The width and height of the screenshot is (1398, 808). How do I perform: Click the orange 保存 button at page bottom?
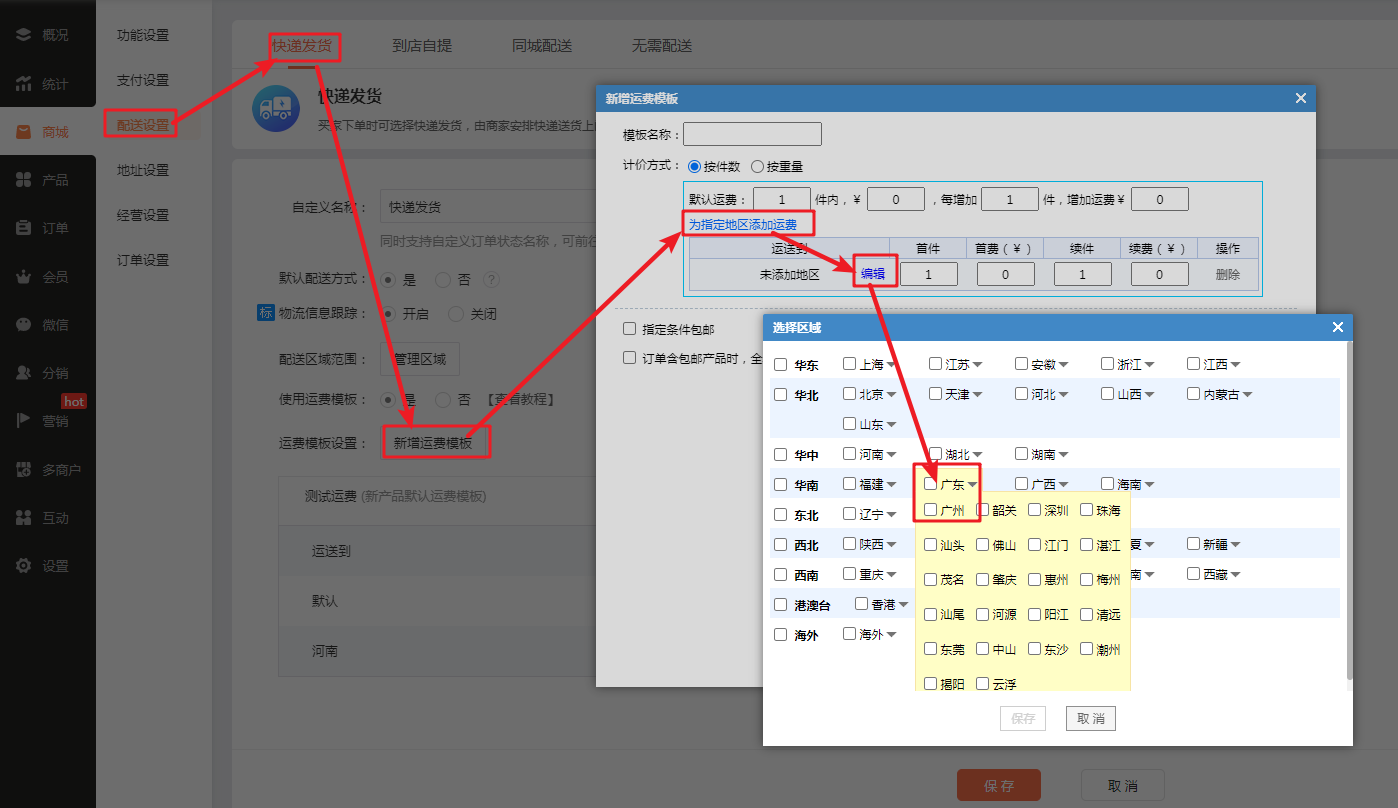(999, 786)
